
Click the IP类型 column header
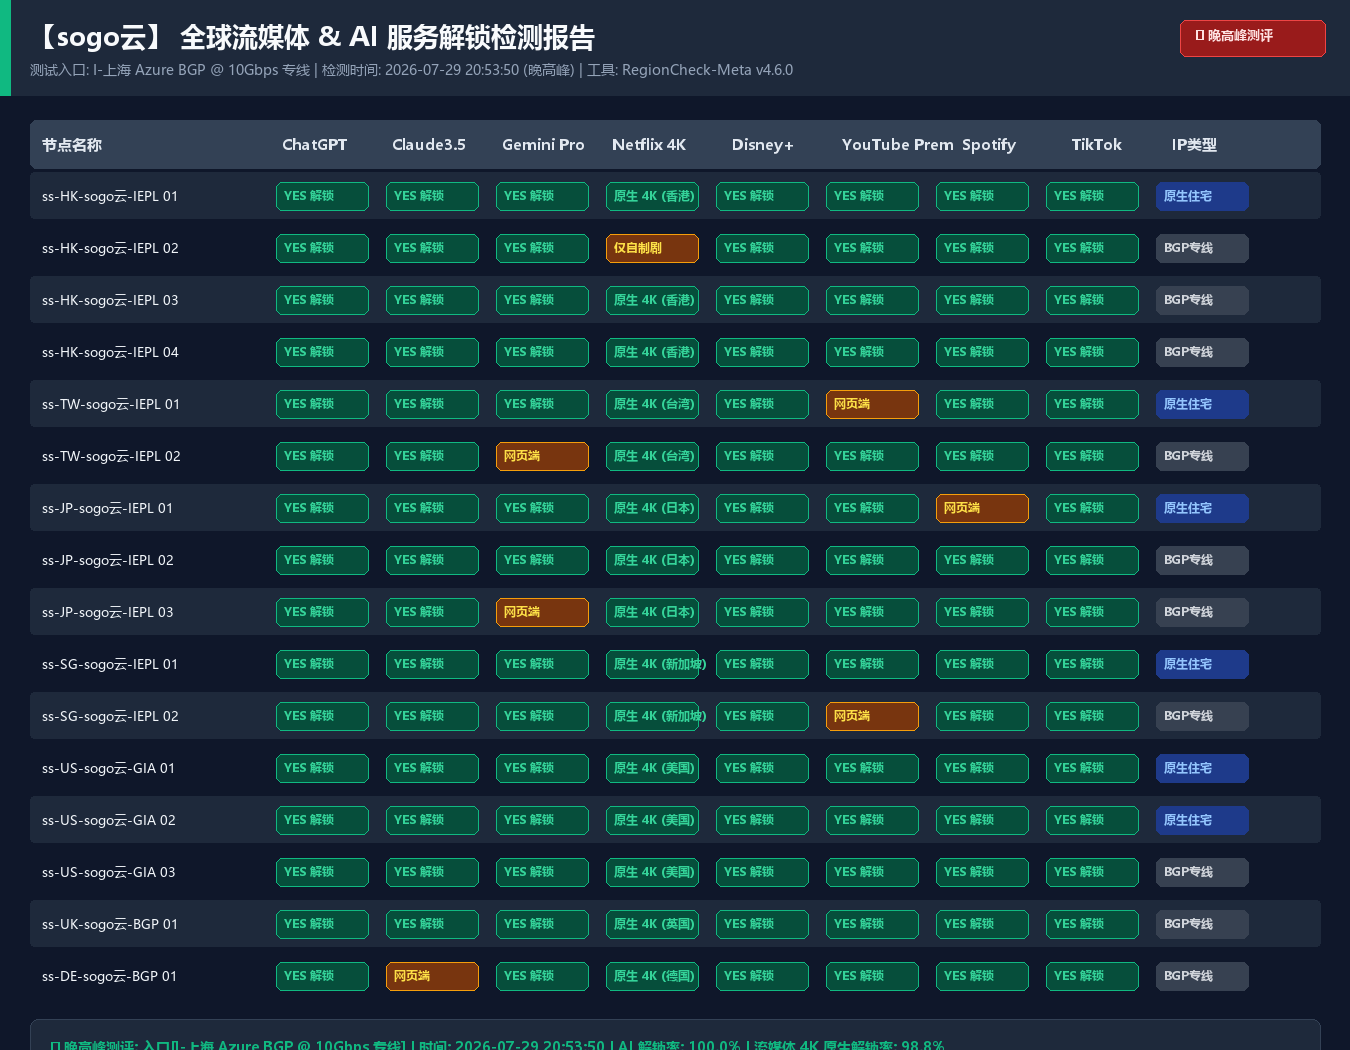(x=1194, y=145)
